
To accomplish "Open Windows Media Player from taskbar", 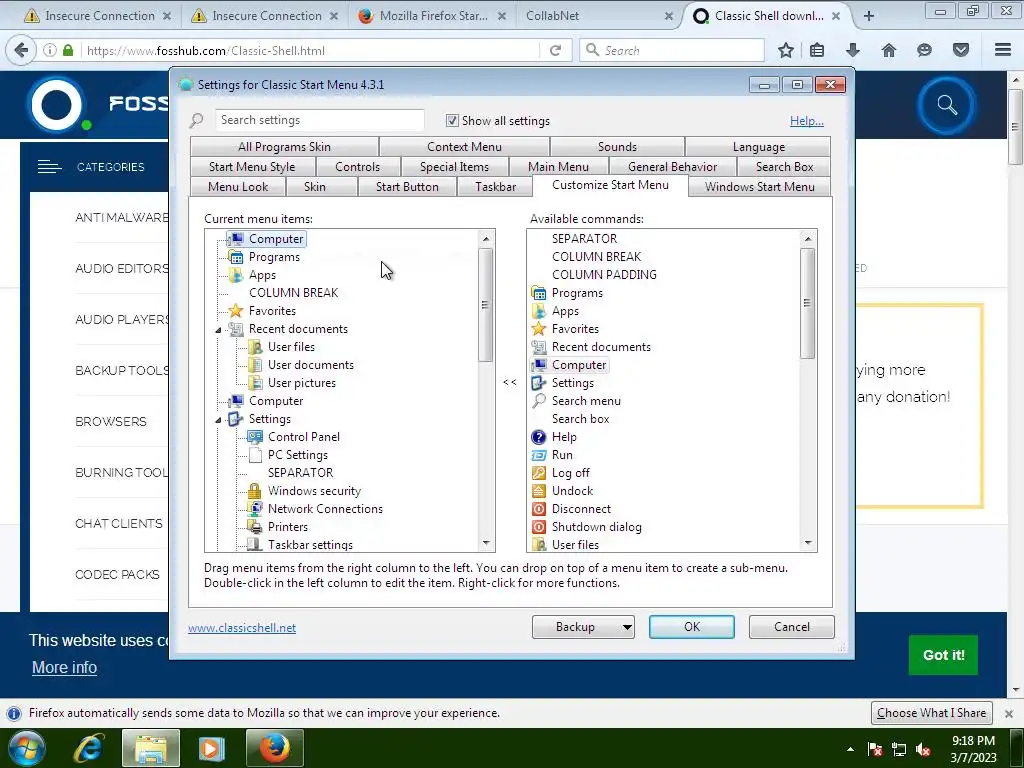I will click(x=211, y=748).
